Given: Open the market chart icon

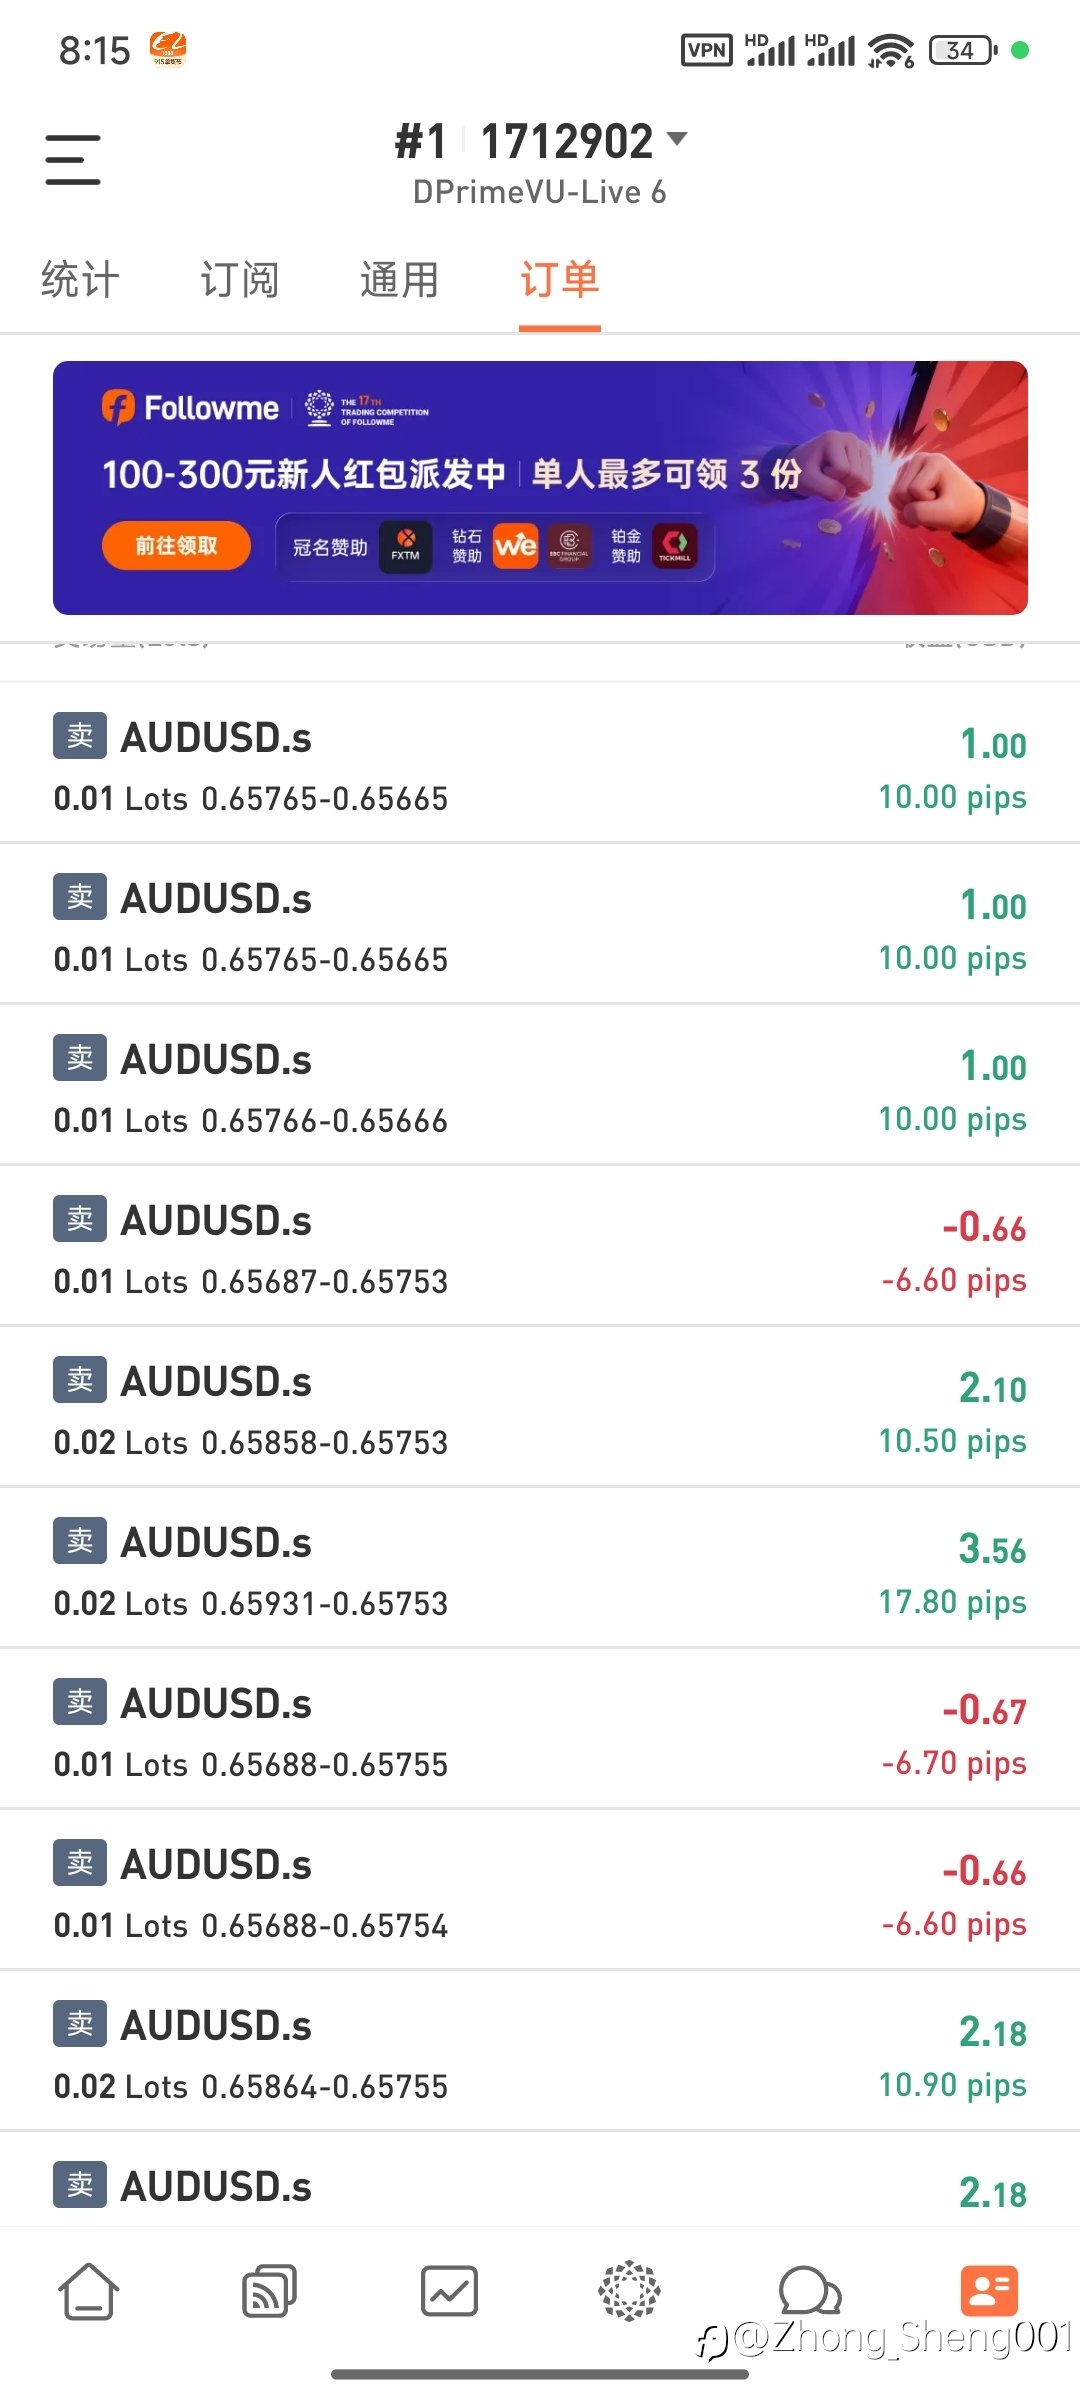Looking at the screenshot, I should [449, 2290].
